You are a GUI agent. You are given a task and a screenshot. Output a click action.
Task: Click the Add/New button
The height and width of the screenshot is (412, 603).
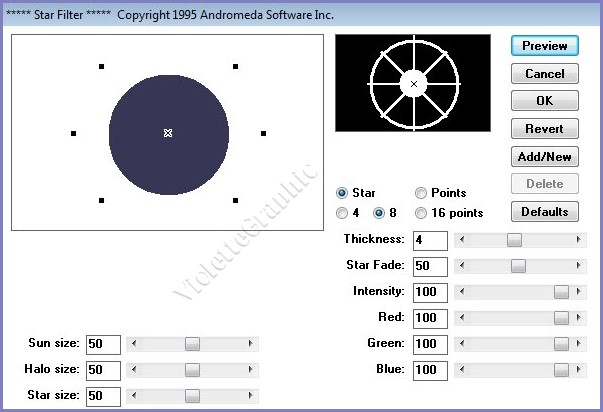click(x=544, y=156)
